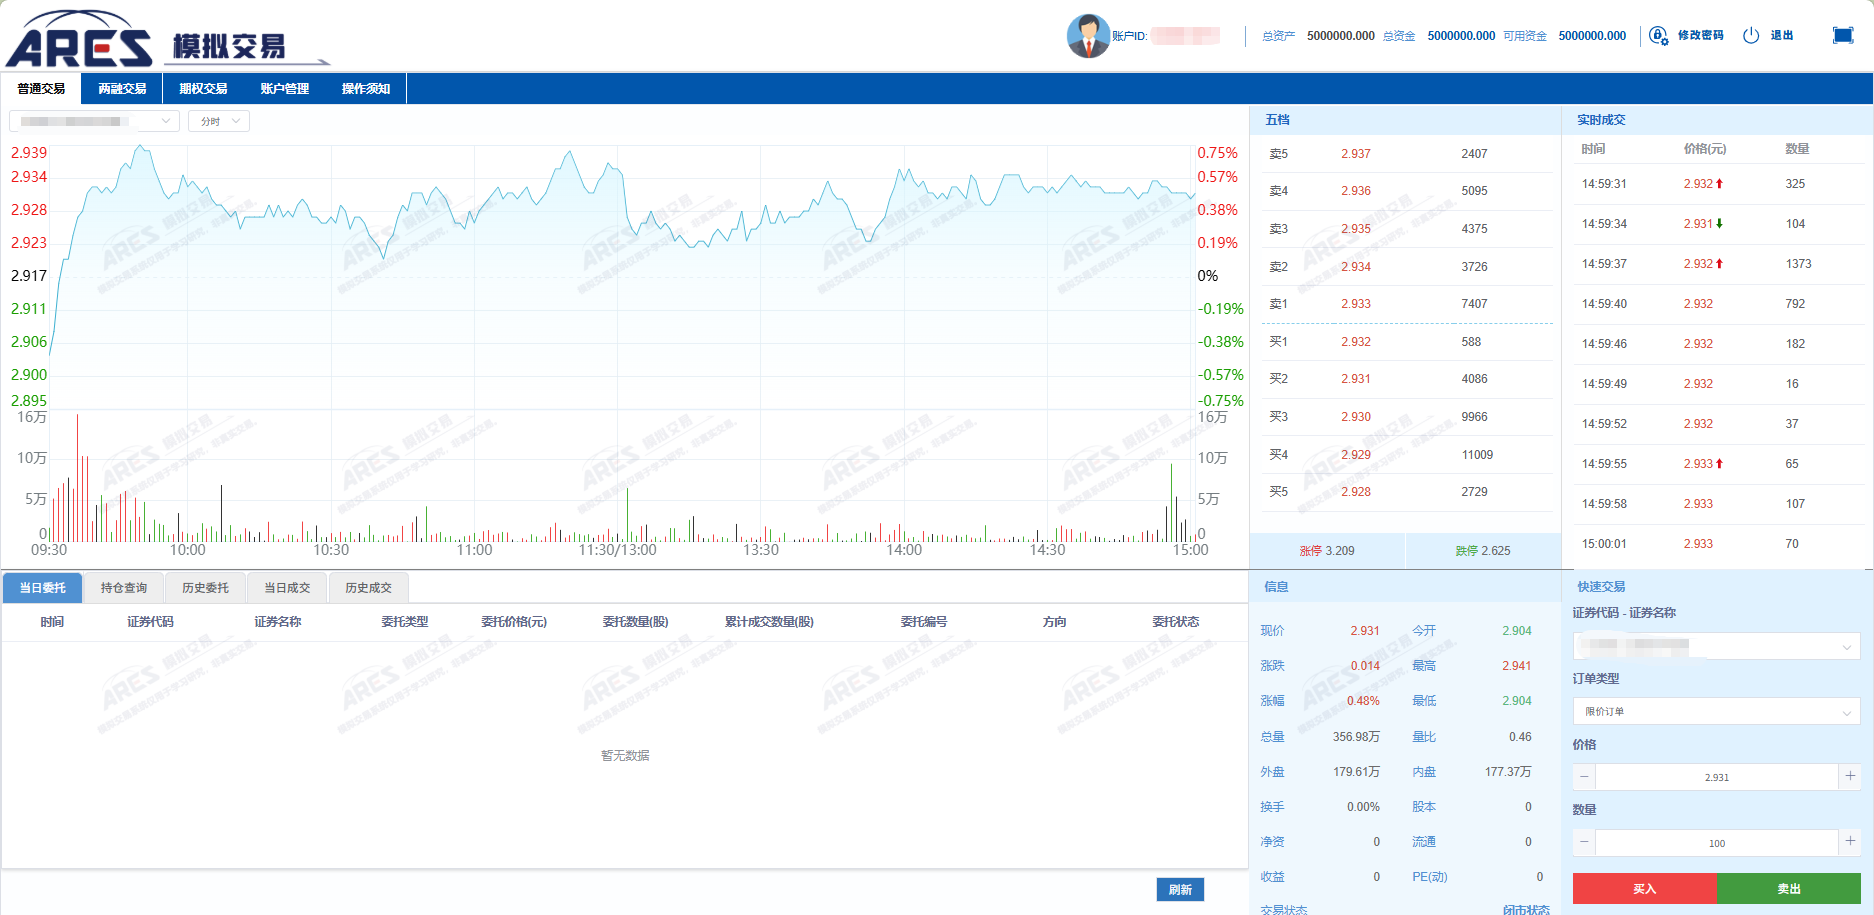Open the 分时 chart period dropdown
The image size is (1874, 915).
pyautogui.click(x=219, y=121)
